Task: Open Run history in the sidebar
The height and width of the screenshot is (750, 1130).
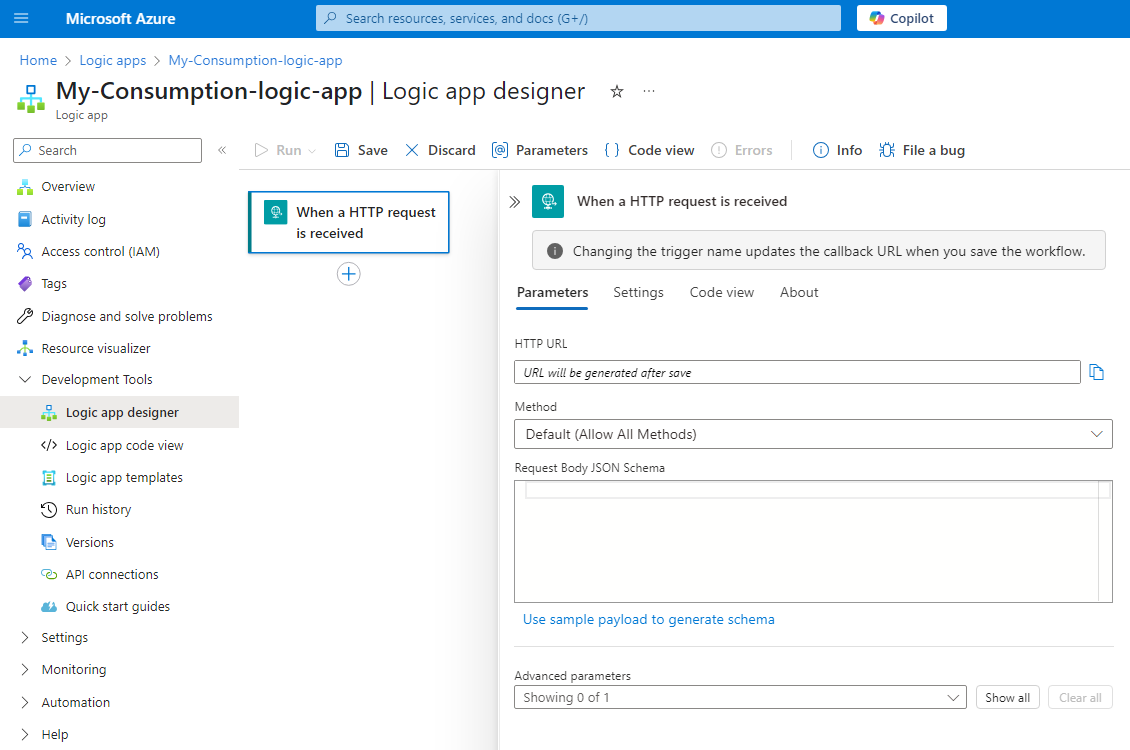Action: click(98, 510)
